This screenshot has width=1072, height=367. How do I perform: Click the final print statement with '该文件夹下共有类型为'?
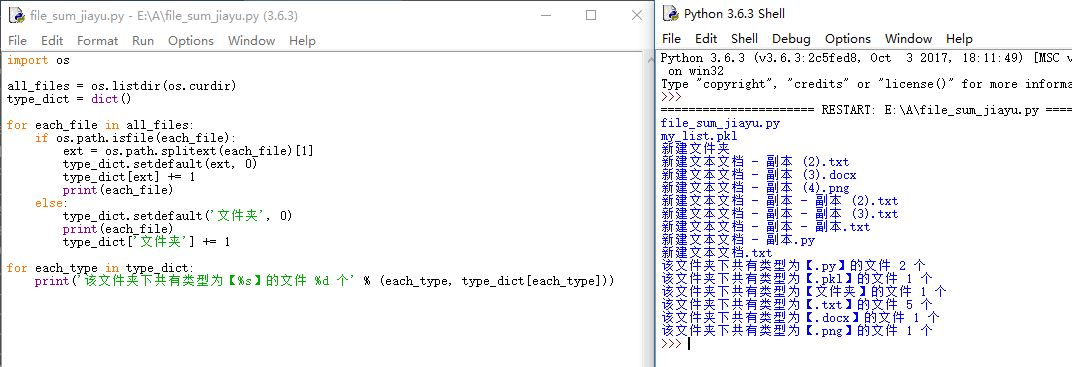325,281
